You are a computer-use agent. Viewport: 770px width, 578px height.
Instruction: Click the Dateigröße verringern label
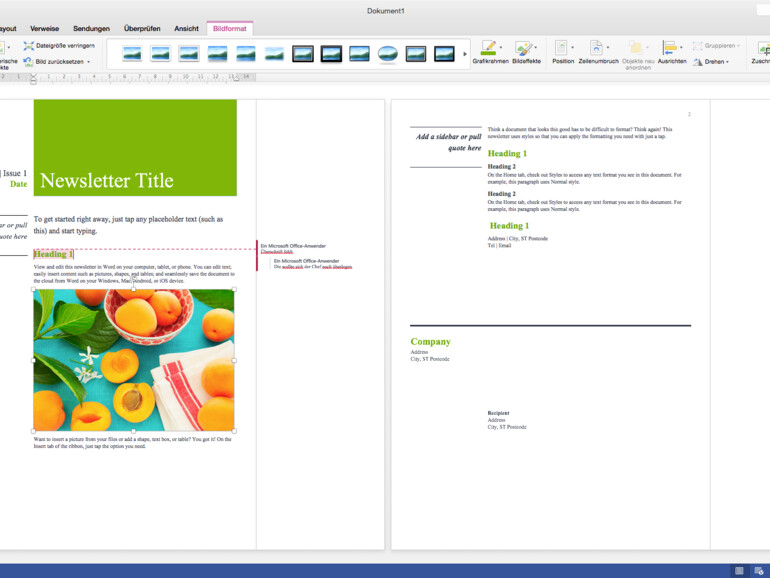[65, 46]
